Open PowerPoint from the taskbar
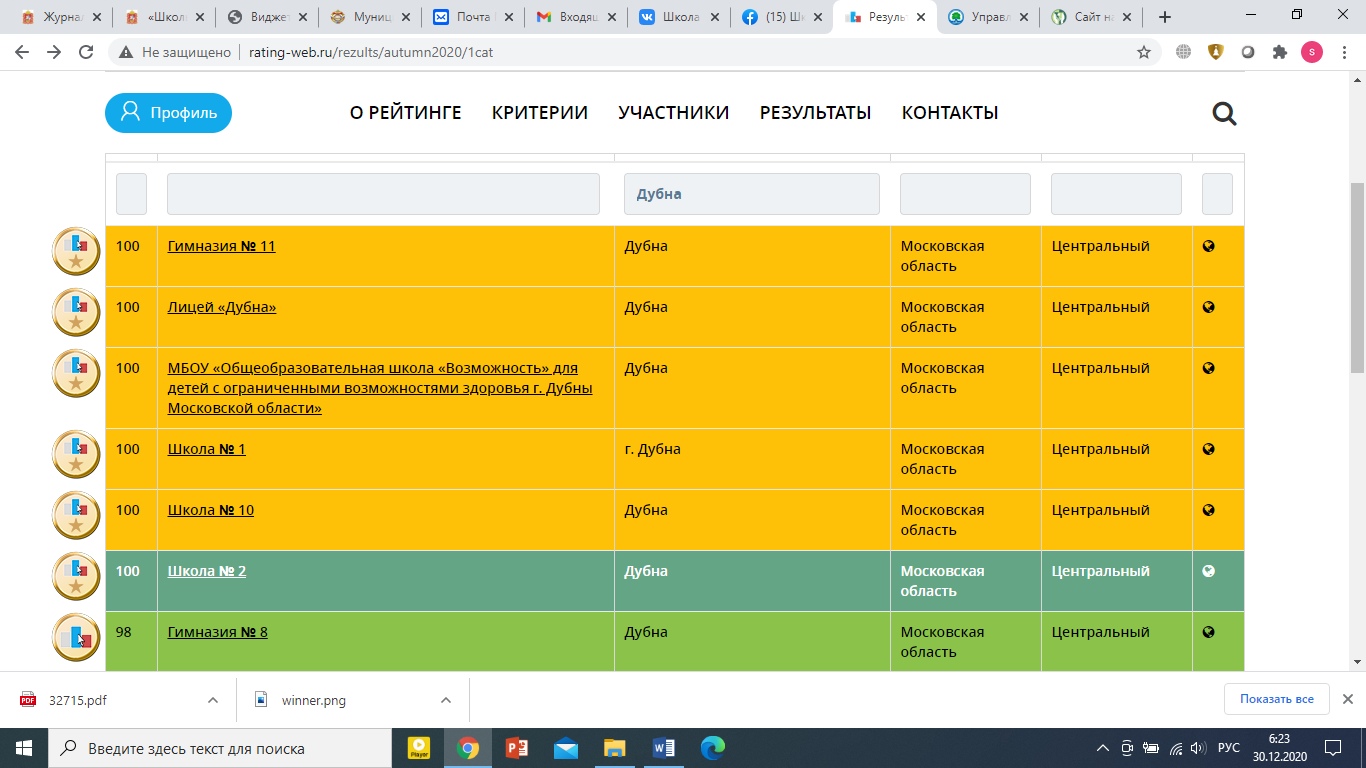The height and width of the screenshot is (768, 1366). [x=517, y=747]
